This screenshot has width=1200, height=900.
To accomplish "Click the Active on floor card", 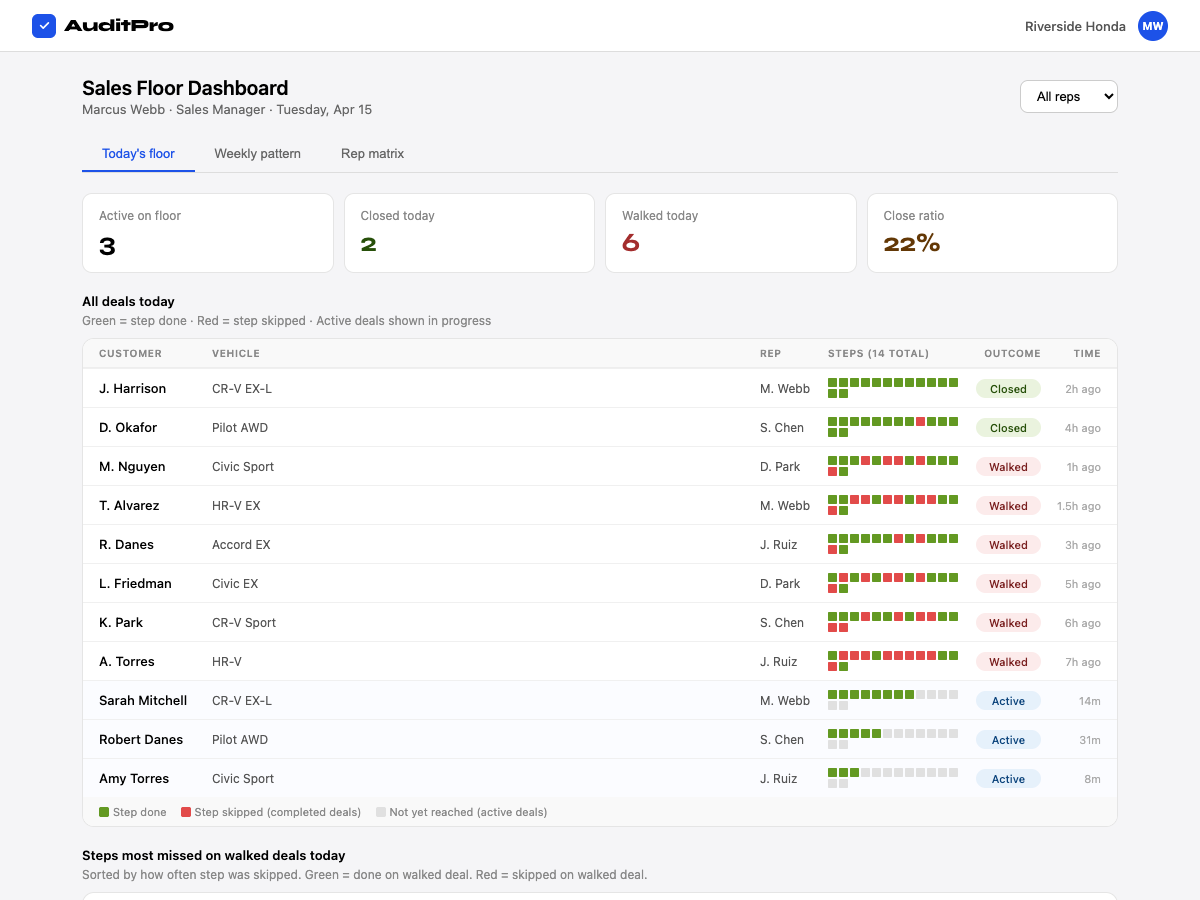I will tap(208, 233).
